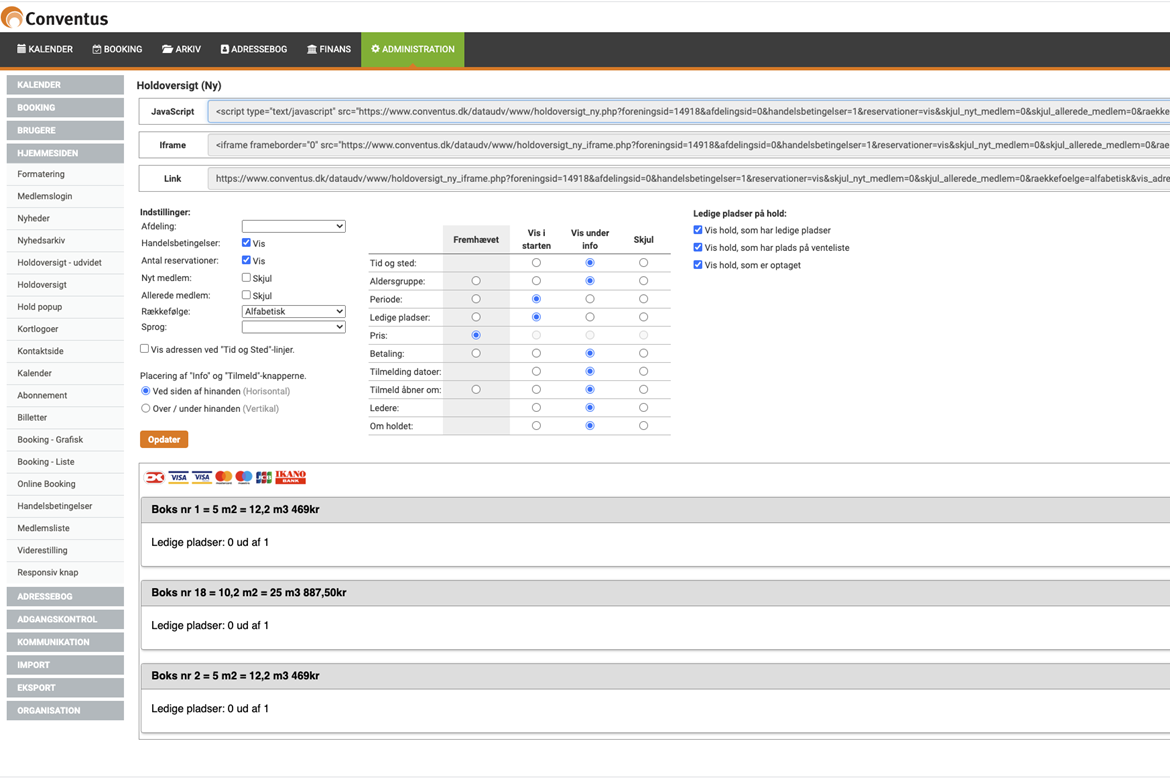1170x781 pixels.
Task: Click the Dankort payment card icon
Action: click(x=155, y=478)
